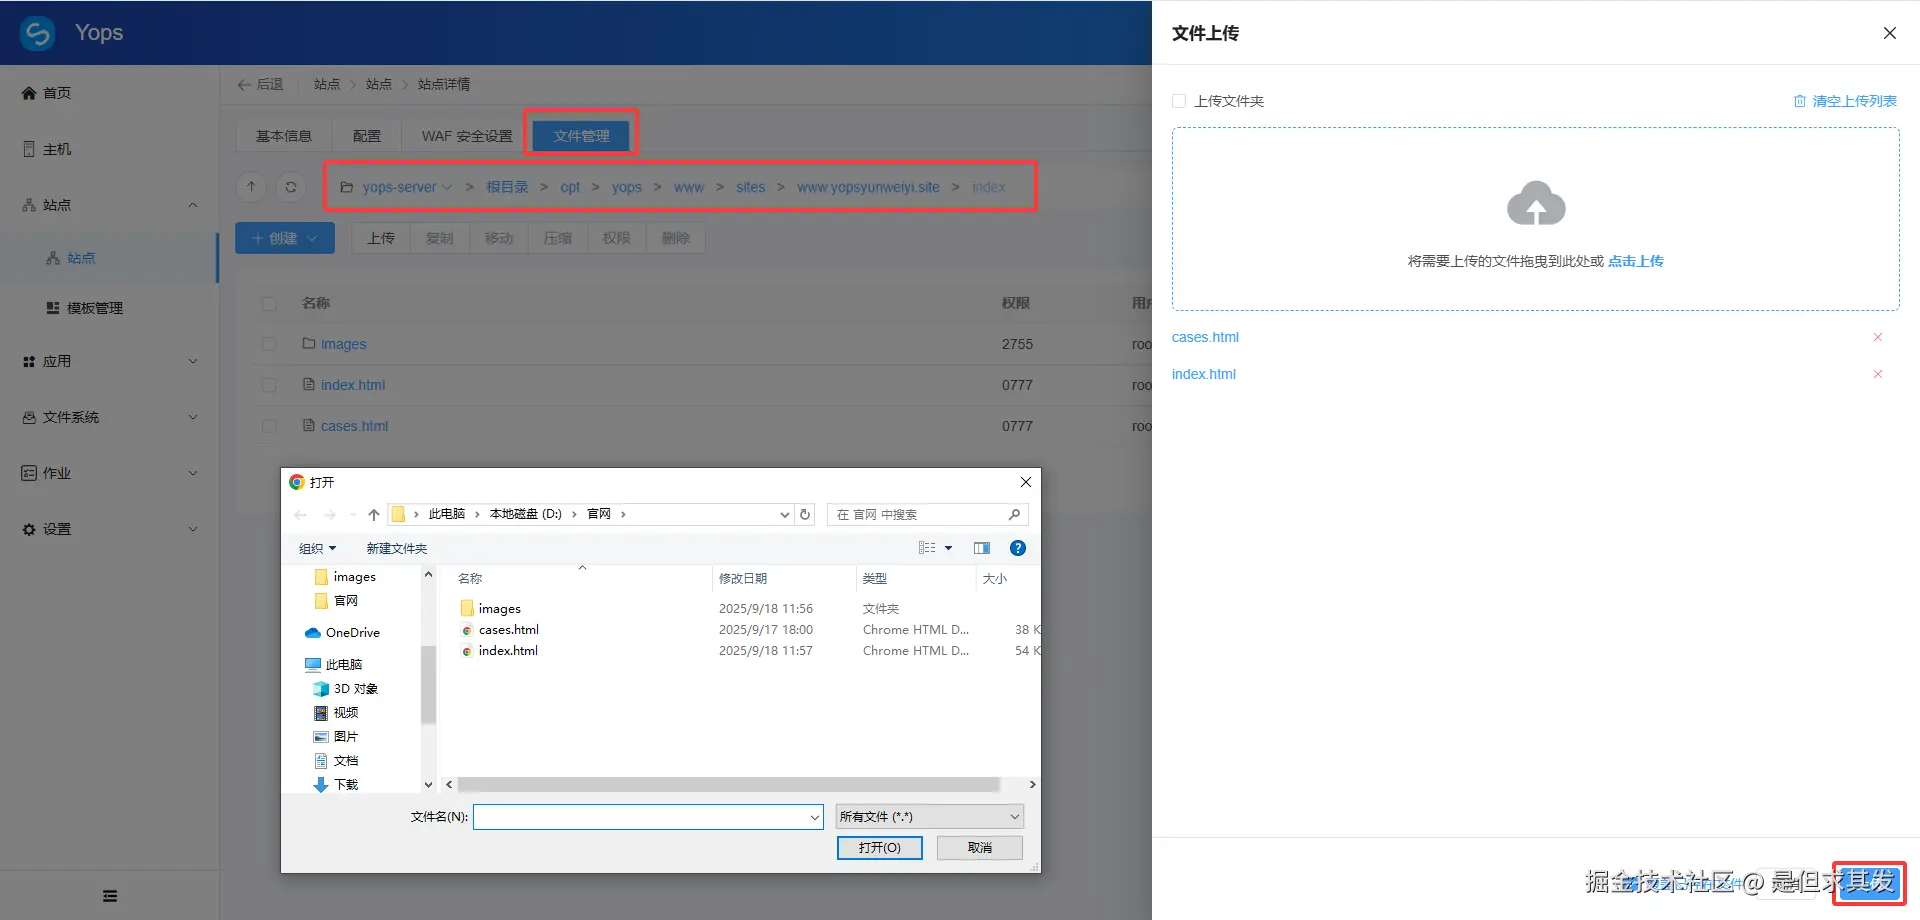Toggle the select-all checkbox in the 名称 header
1920x920 pixels.
(269, 303)
